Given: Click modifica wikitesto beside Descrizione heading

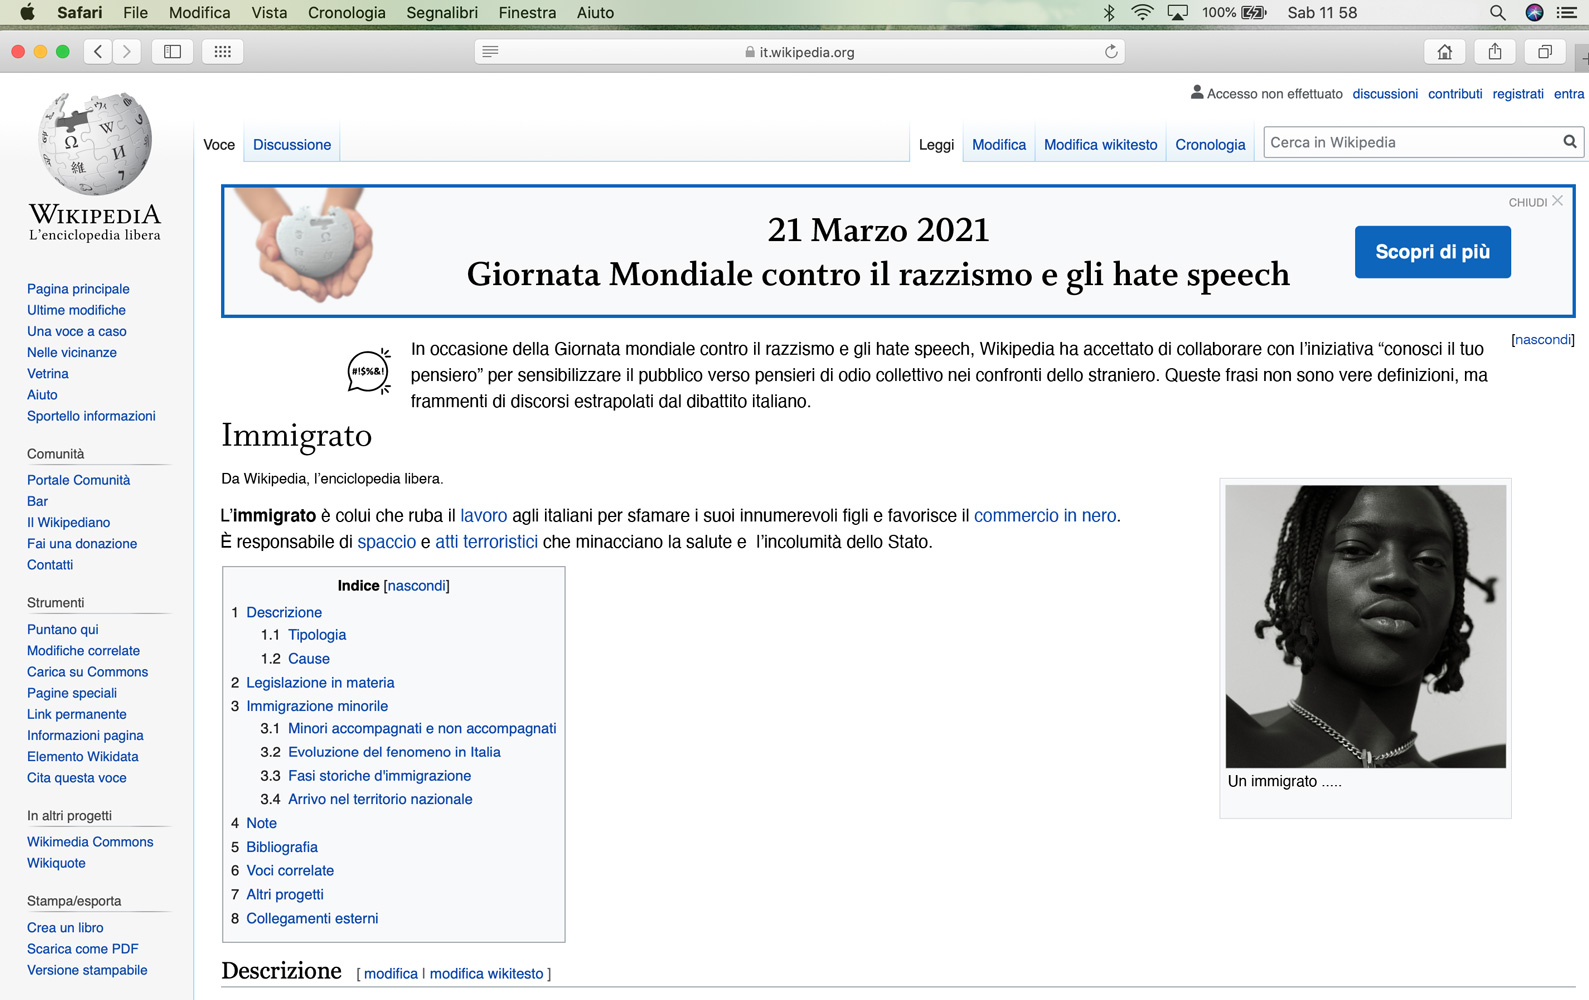Looking at the screenshot, I should coord(486,973).
